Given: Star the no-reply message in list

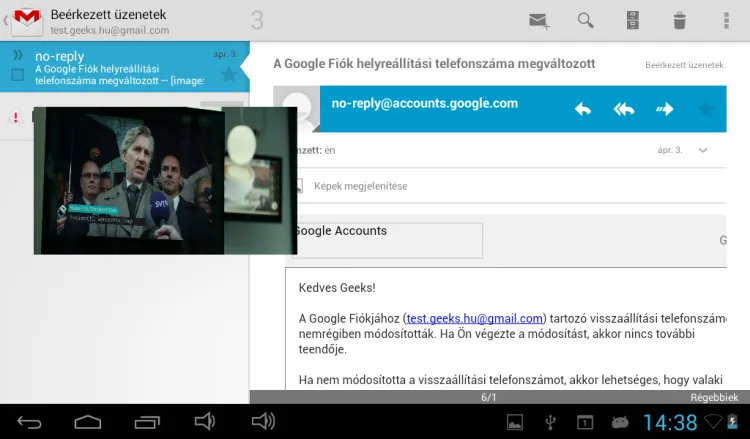Looking at the screenshot, I should point(228,75).
